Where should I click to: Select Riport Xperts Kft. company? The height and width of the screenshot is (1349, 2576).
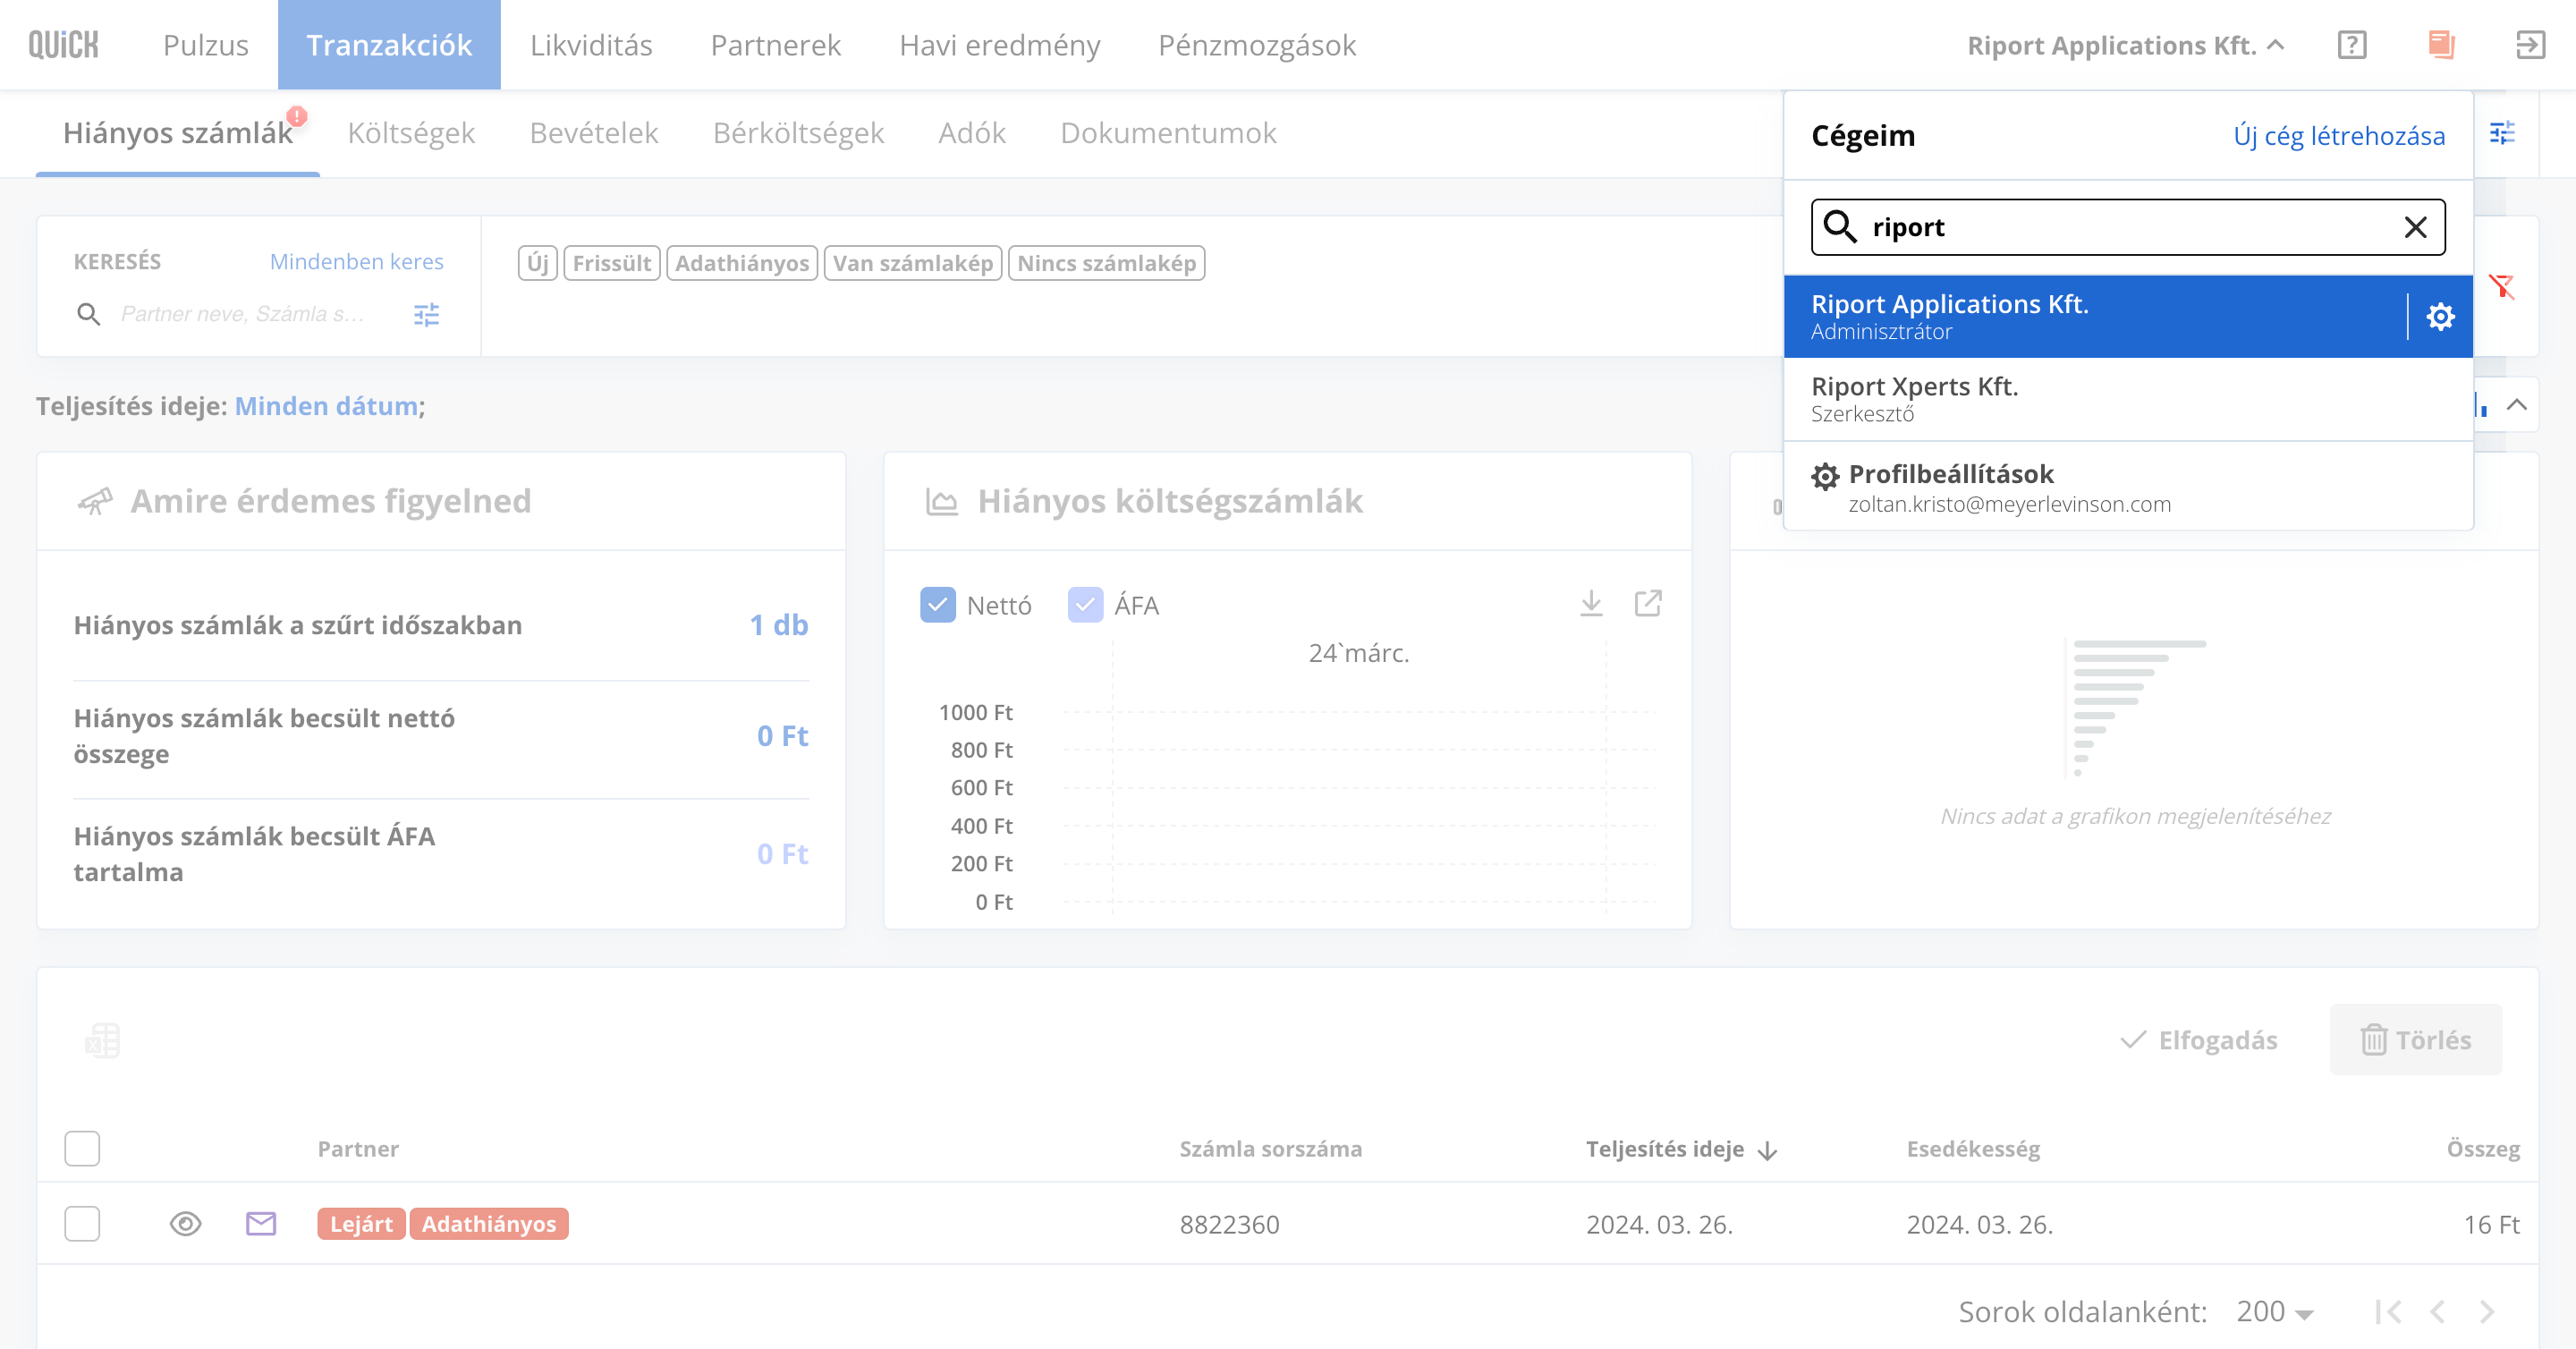2128,399
